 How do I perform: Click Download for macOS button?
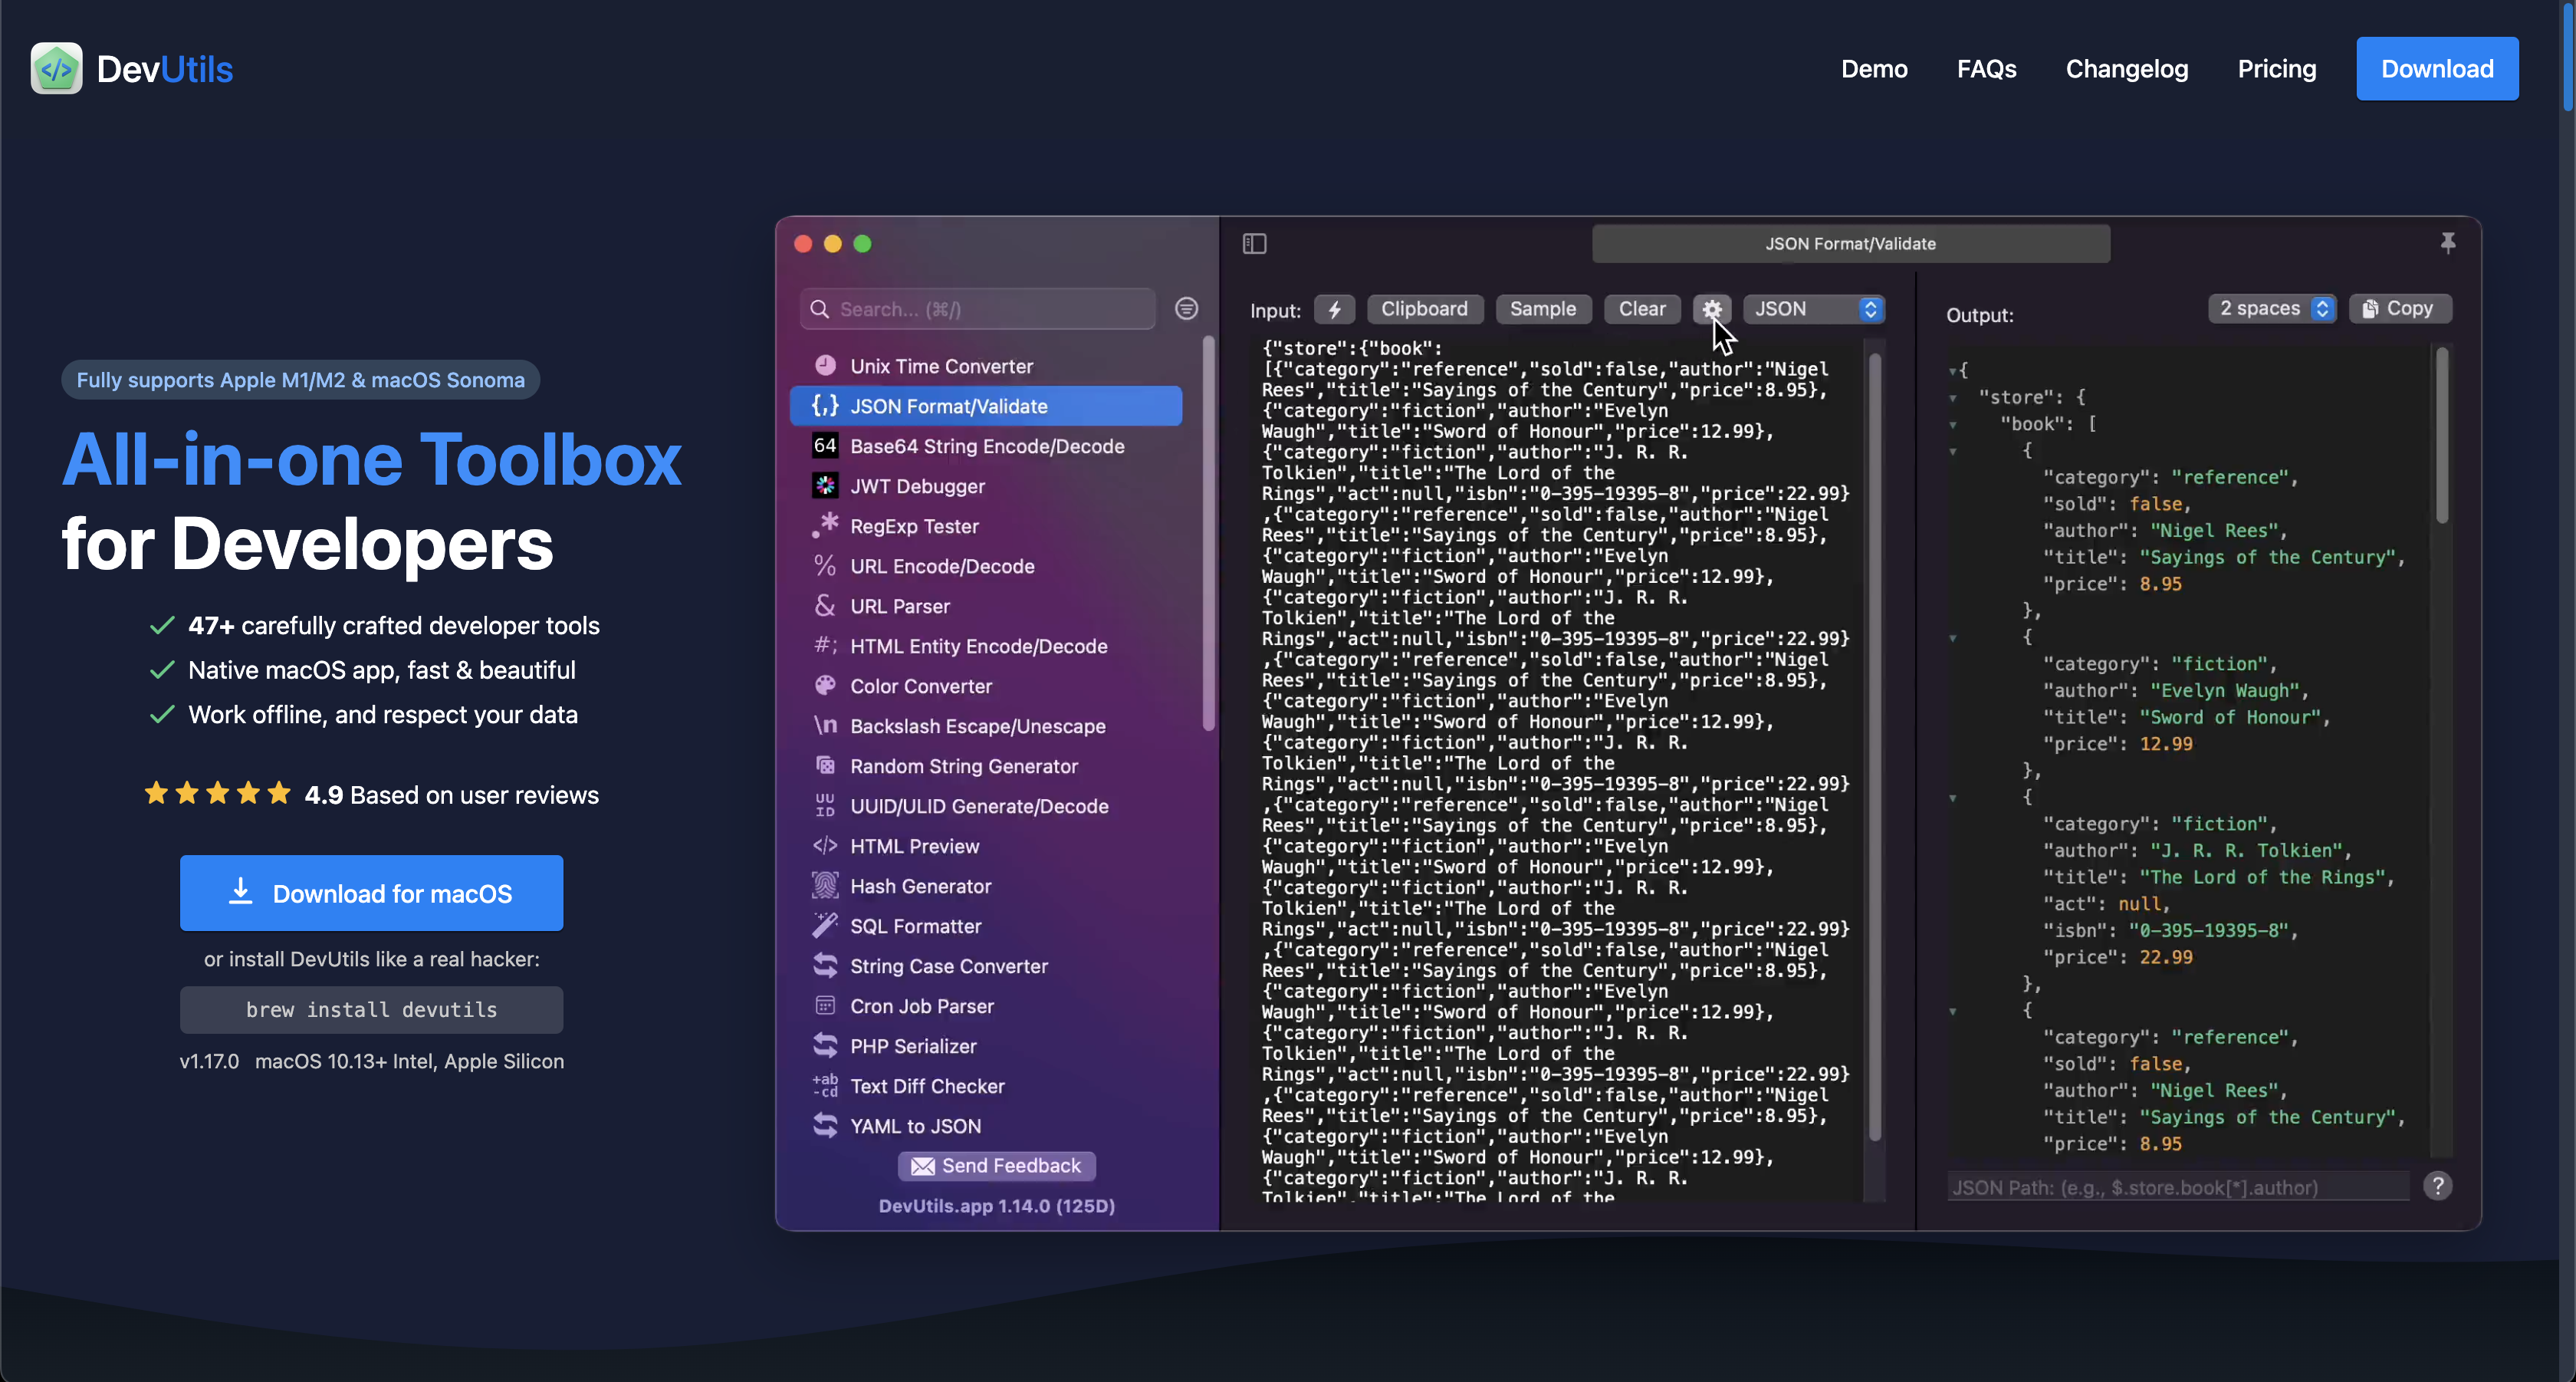tap(371, 892)
